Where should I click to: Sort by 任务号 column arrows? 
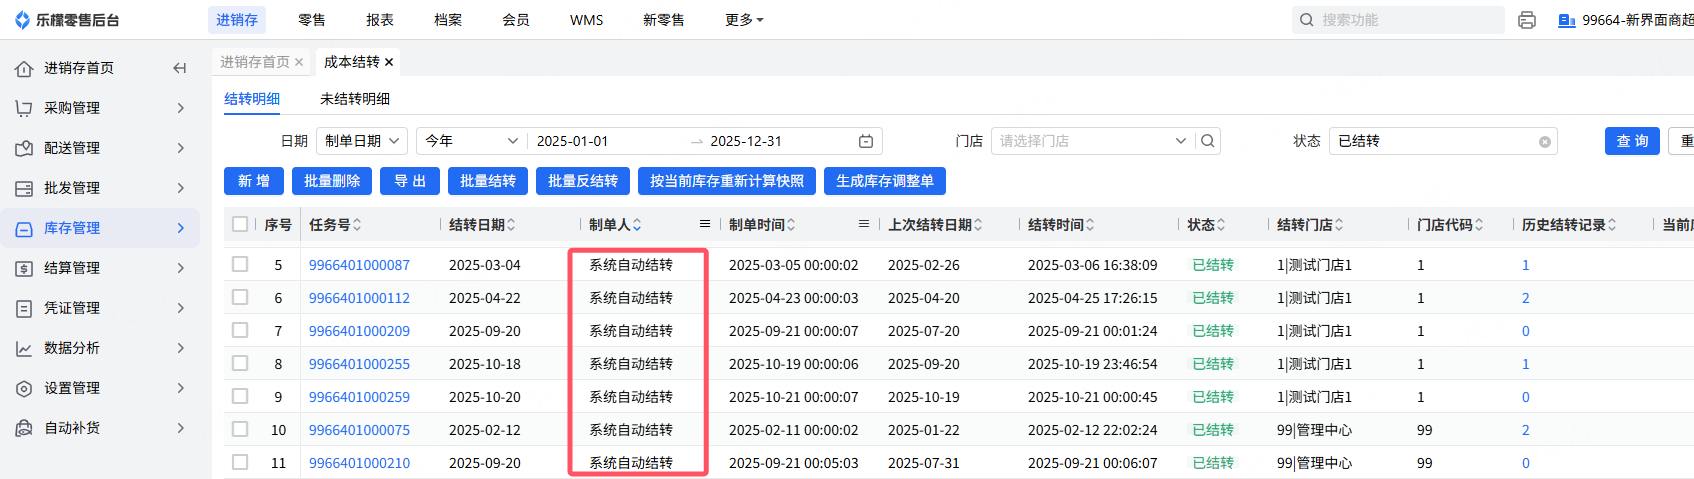357,225
